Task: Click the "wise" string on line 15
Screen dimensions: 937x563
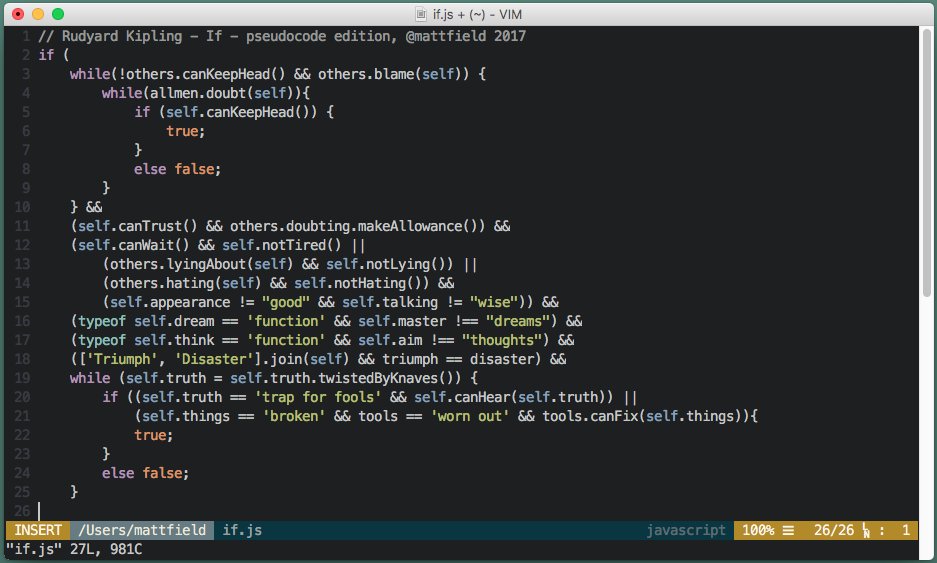Action: [494, 302]
